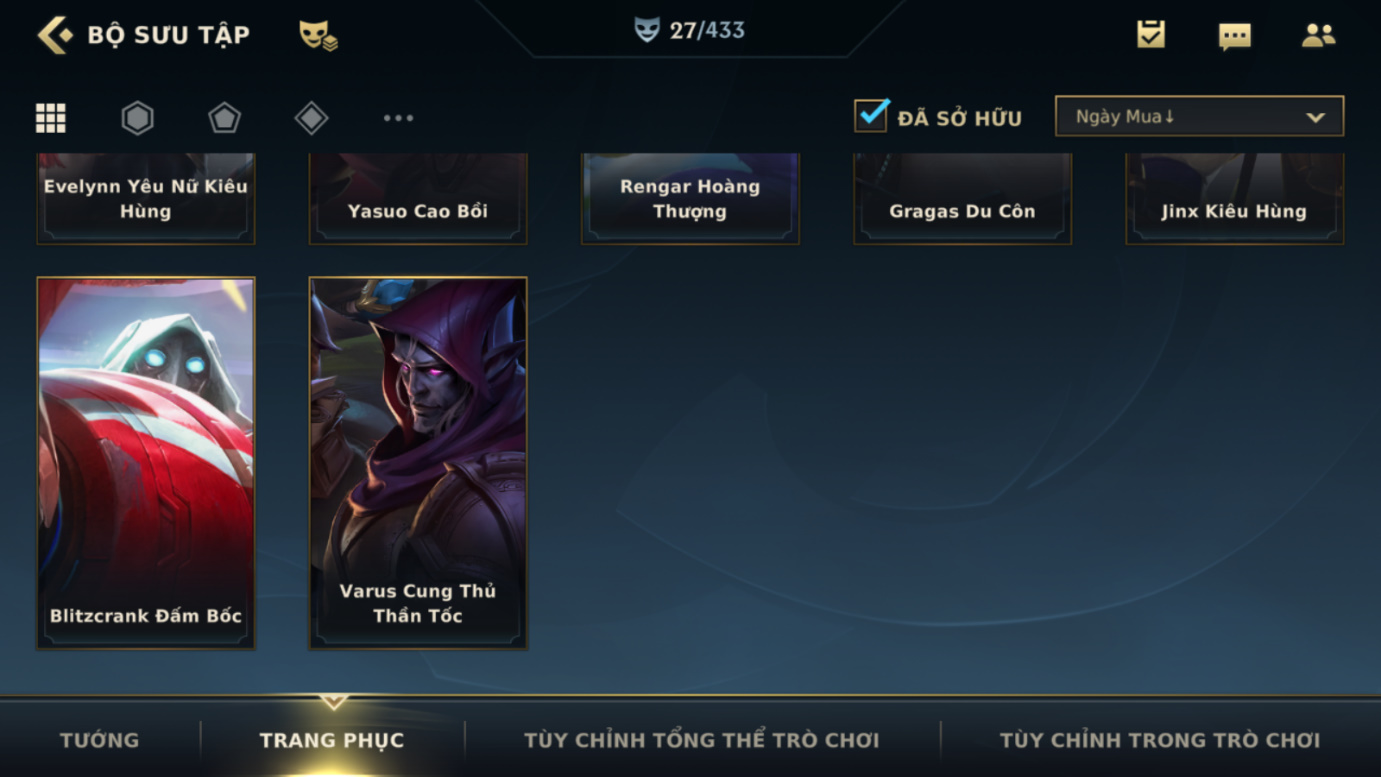The width and height of the screenshot is (1381, 777).
Task: Select the Blitzcrank Đấm Bốc skin card
Action: (x=146, y=463)
